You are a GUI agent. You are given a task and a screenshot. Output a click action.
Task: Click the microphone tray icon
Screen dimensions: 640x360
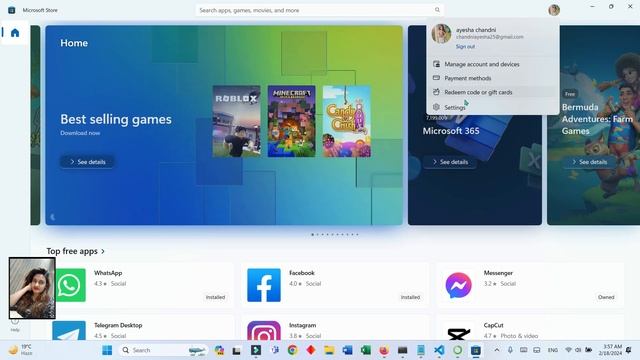click(510, 350)
